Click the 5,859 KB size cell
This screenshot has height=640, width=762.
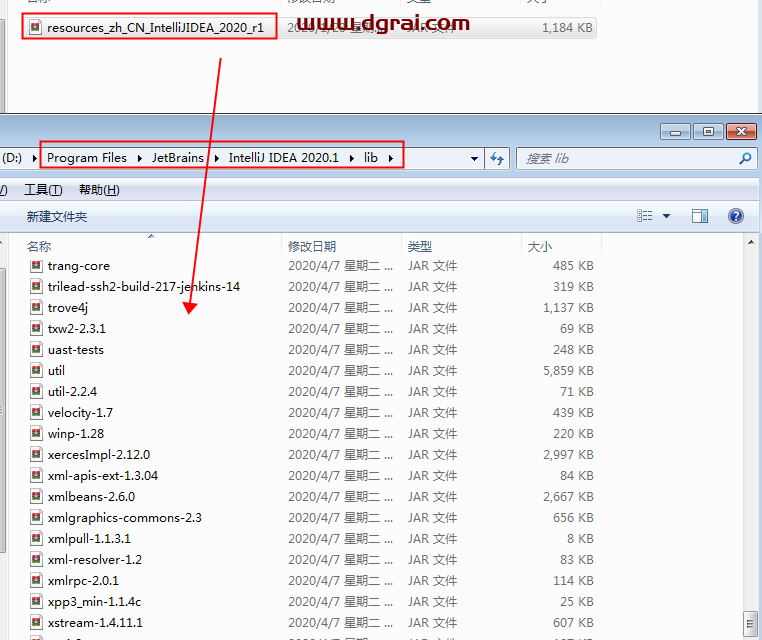[x=568, y=370]
